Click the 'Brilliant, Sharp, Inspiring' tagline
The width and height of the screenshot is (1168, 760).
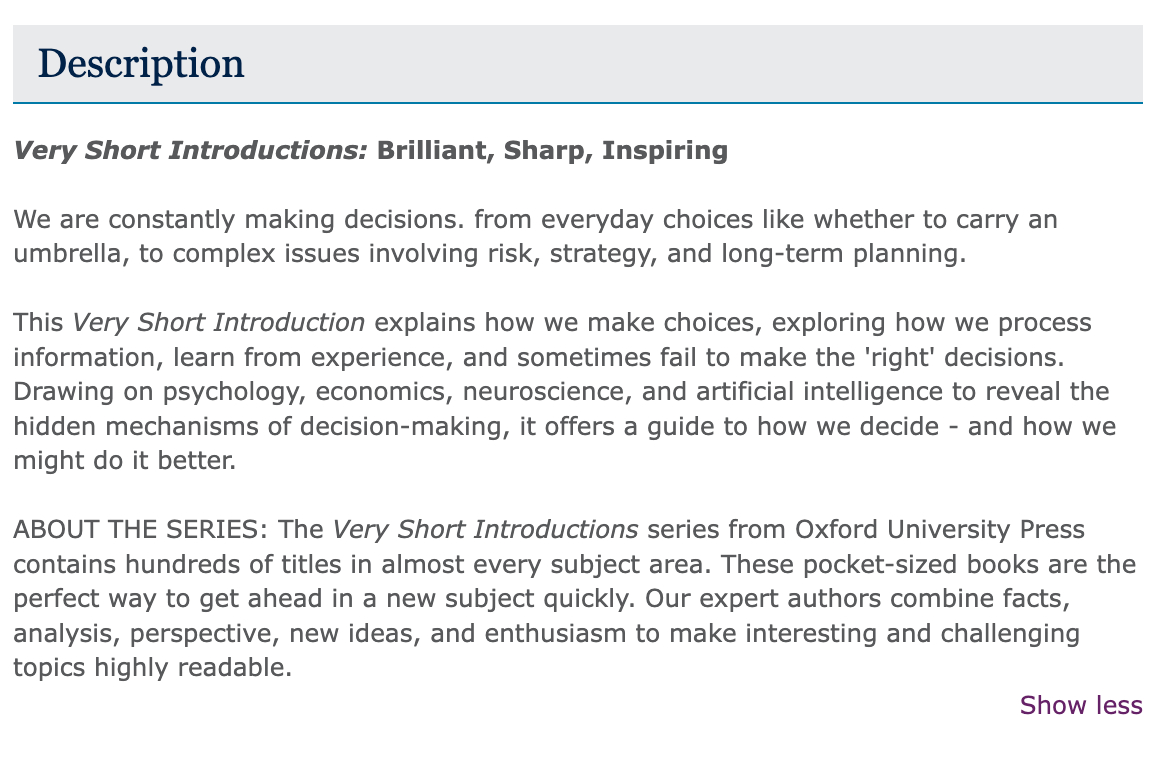coord(552,151)
